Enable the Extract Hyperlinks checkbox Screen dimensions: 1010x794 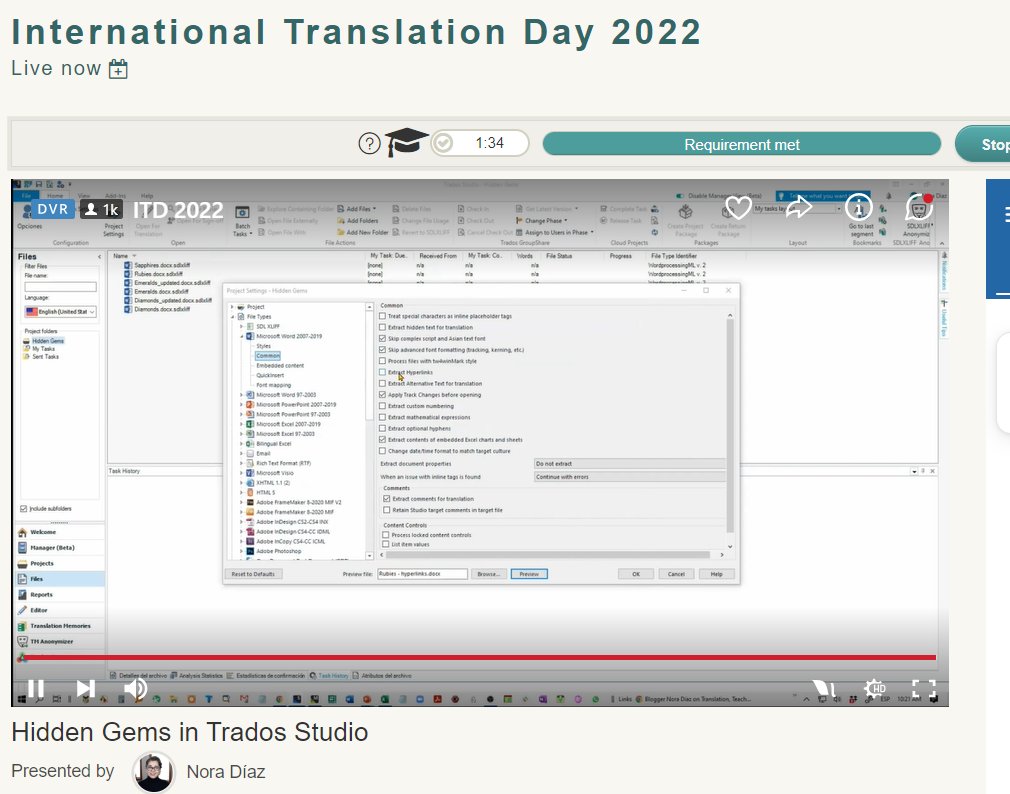click(x=381, y=372)
